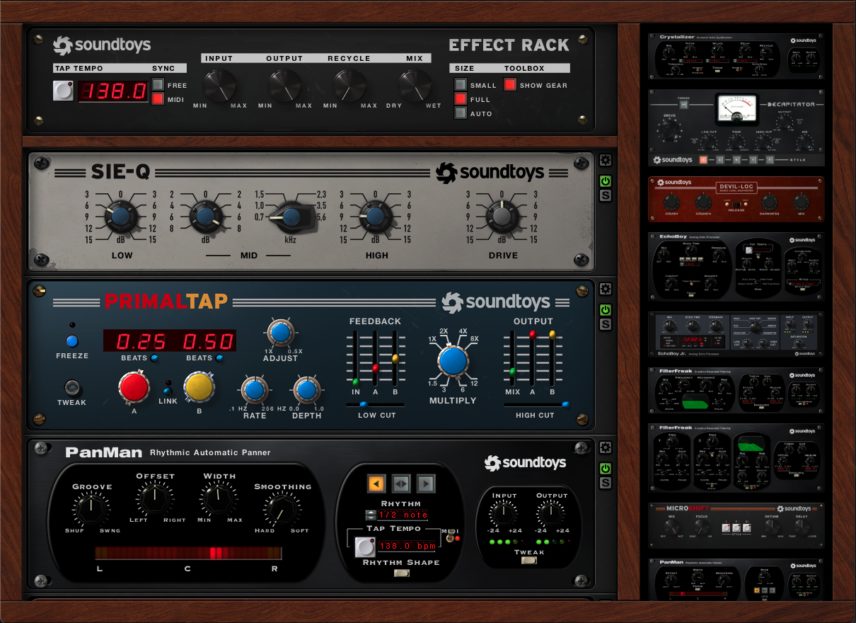Tap the Effect Rack tap tempo button
Image resolution: width=856 pixels, height=623 pixels.
pyautogui.click(x=63, y=91)
